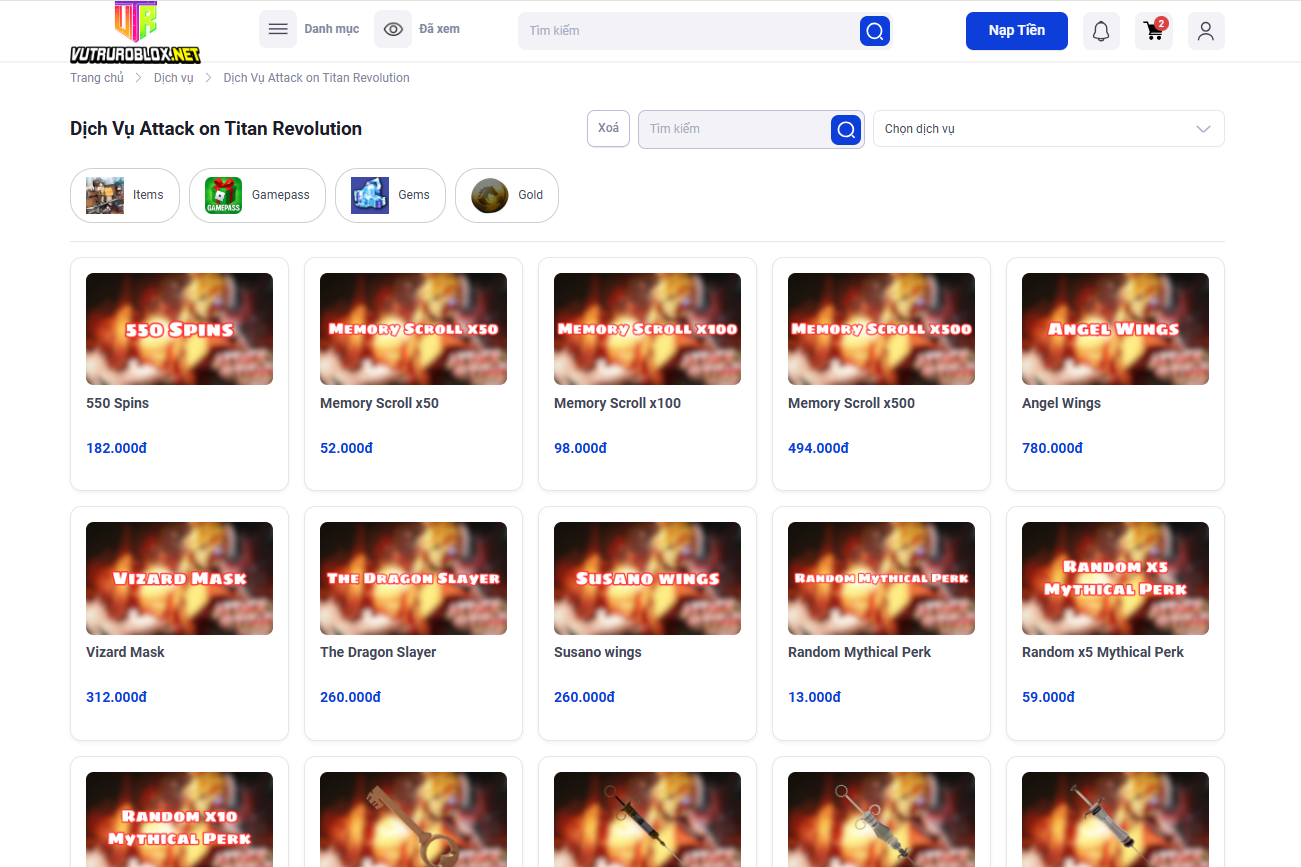Viewport: 1301px width, 867px height.
Task: Click the Gamepass category icon
Action: pyautogui.click(x=224, y=195)
